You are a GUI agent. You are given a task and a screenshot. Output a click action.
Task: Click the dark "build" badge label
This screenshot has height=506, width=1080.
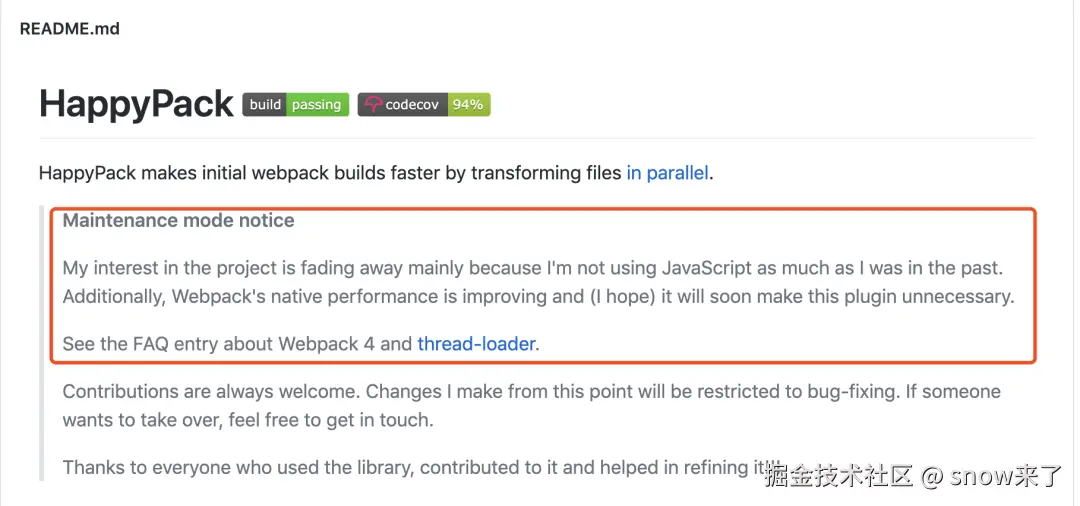265,104
